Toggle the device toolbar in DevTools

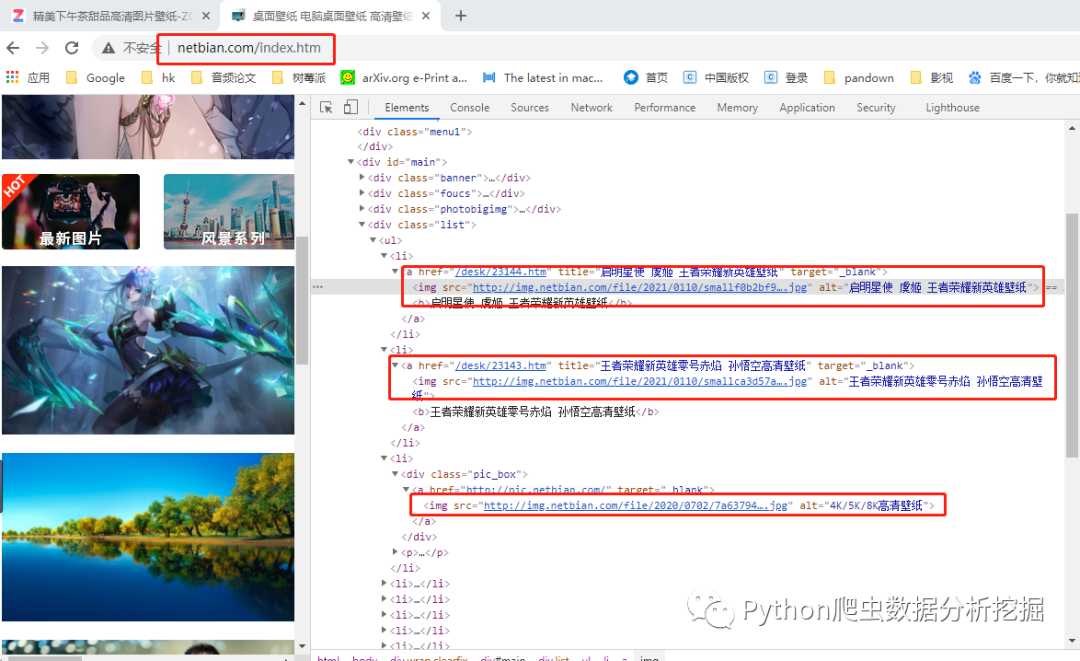tap(351, 107)
